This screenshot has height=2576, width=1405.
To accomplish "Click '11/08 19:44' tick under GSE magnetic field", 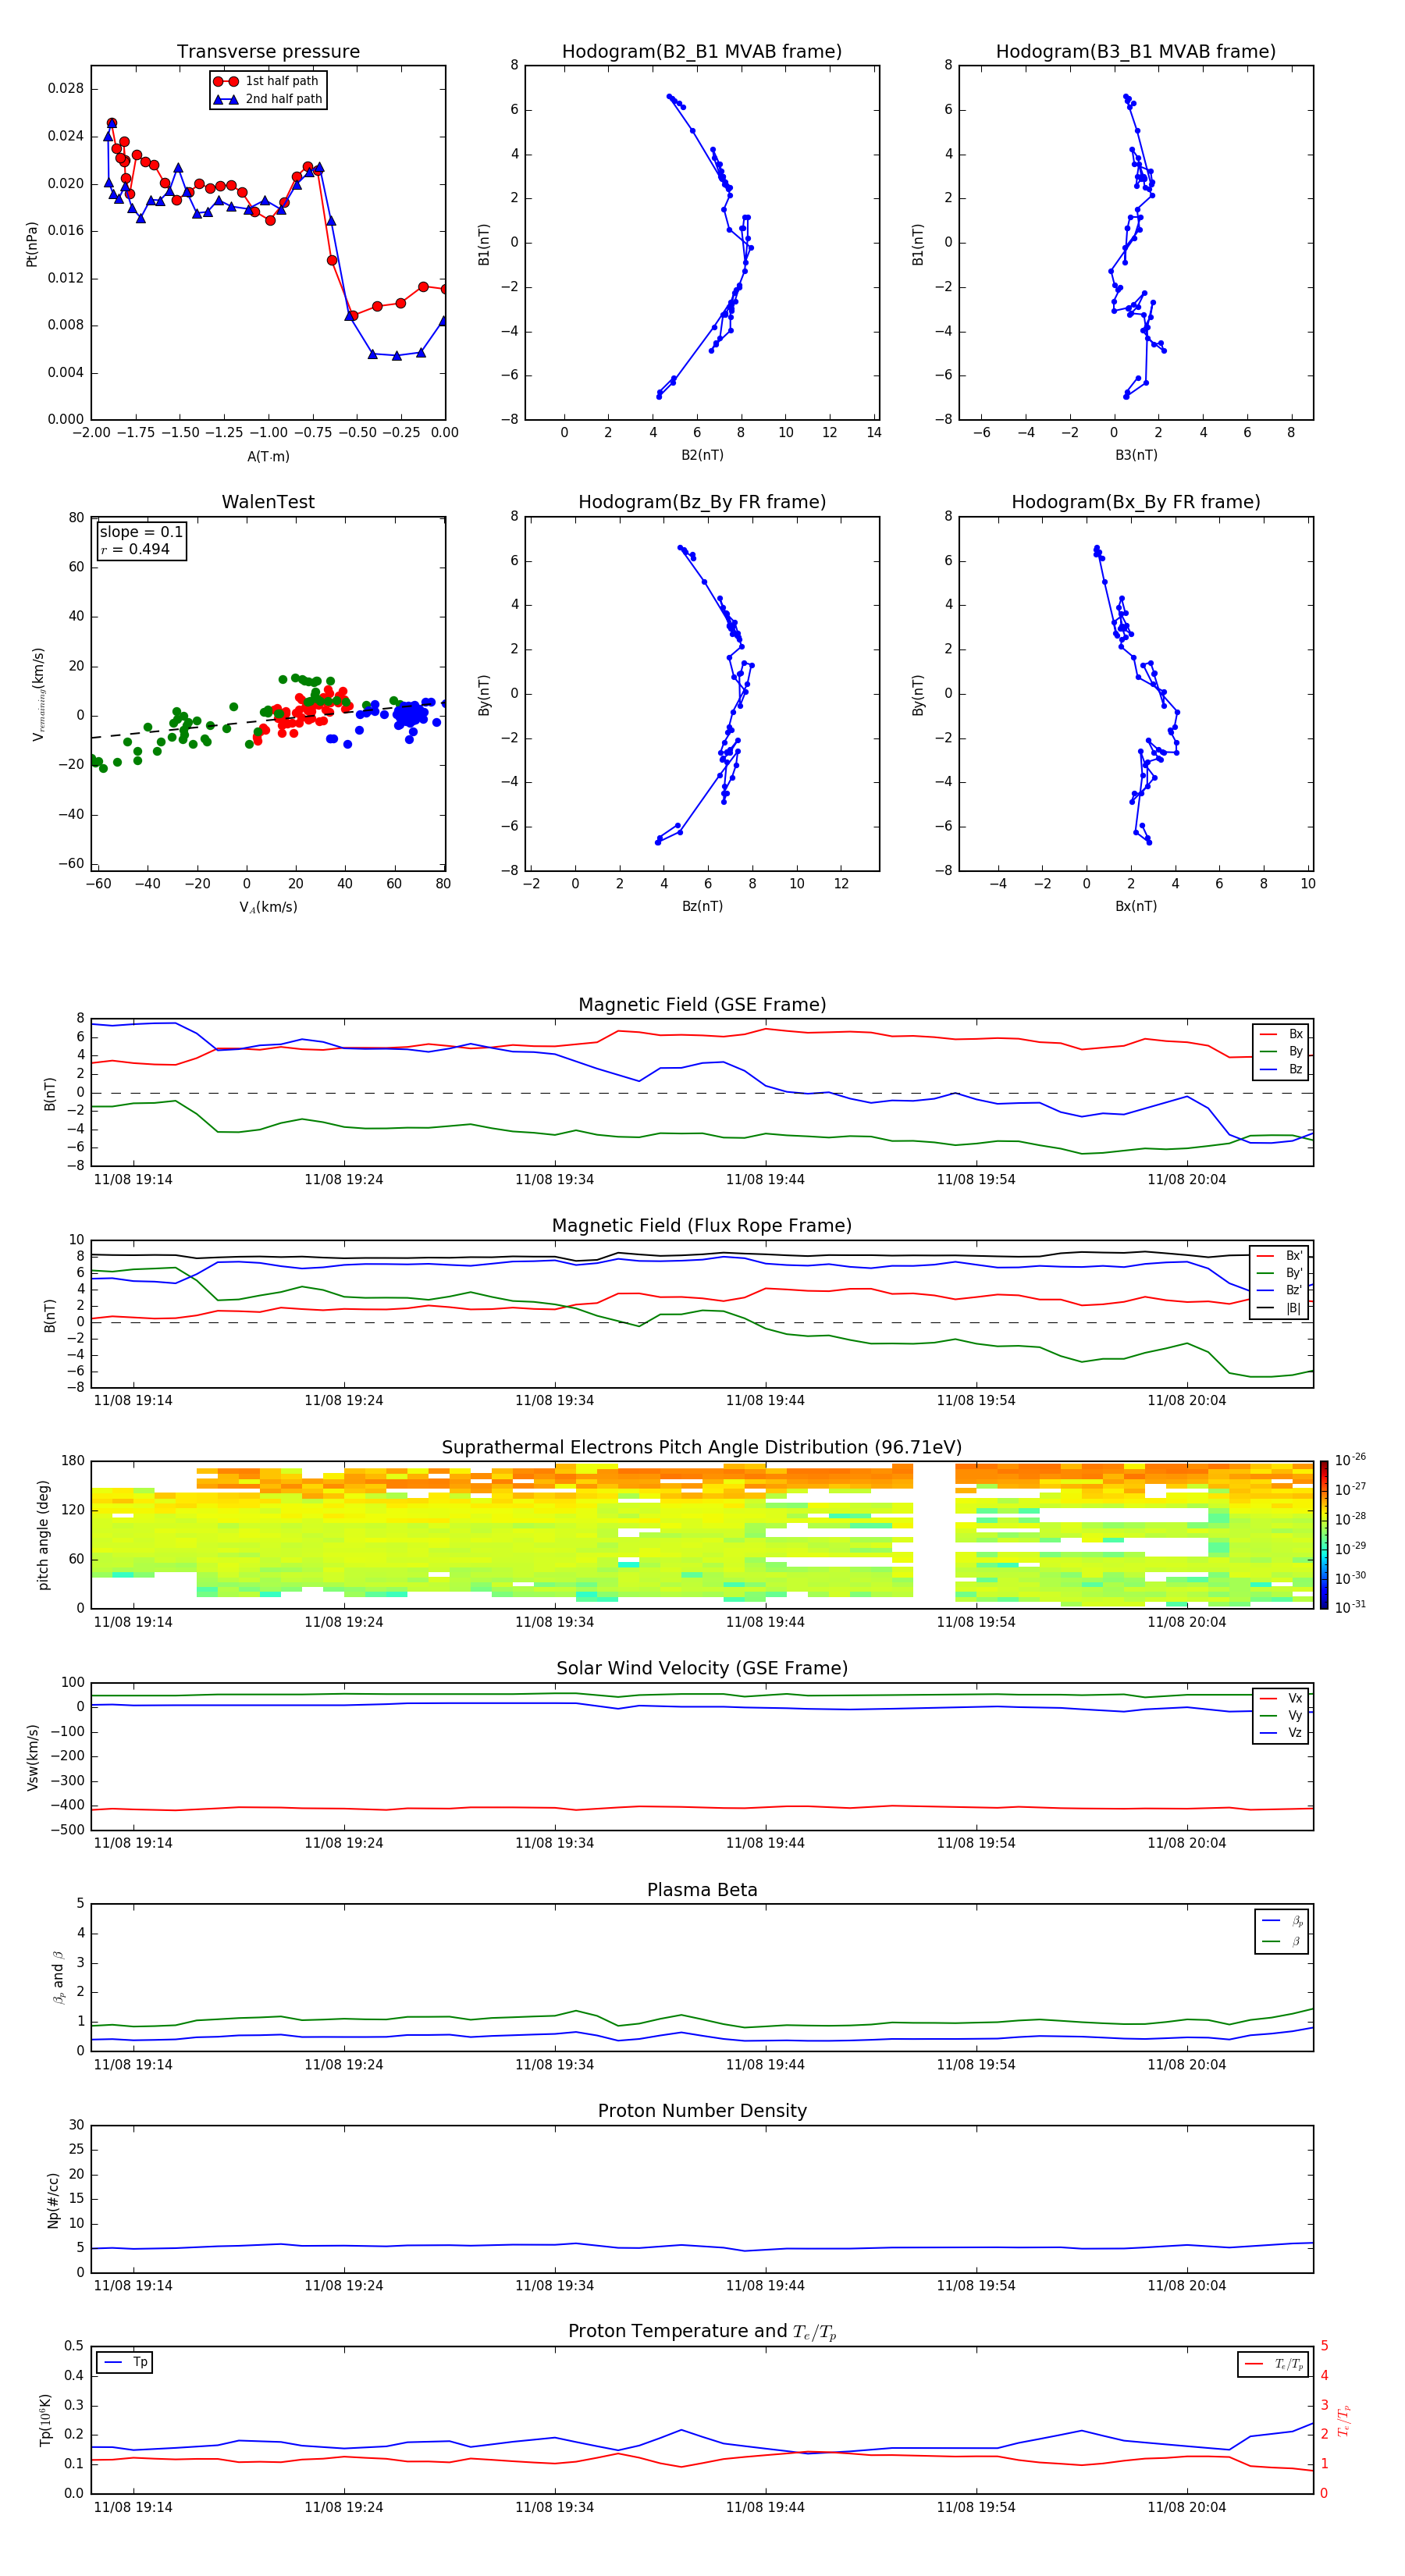I will tap(765, 1179).
